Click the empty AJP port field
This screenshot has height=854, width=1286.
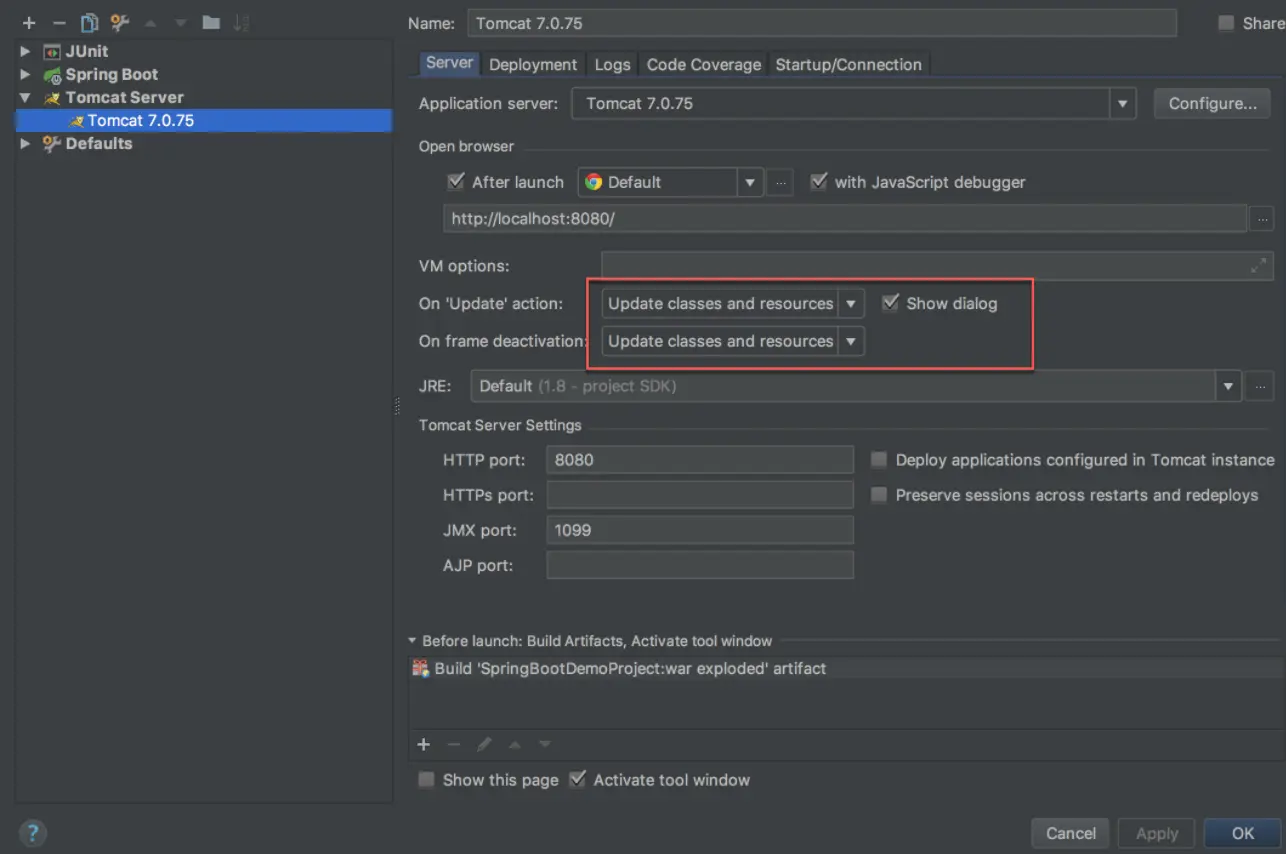pyautogui.click(x=700, y=565)
